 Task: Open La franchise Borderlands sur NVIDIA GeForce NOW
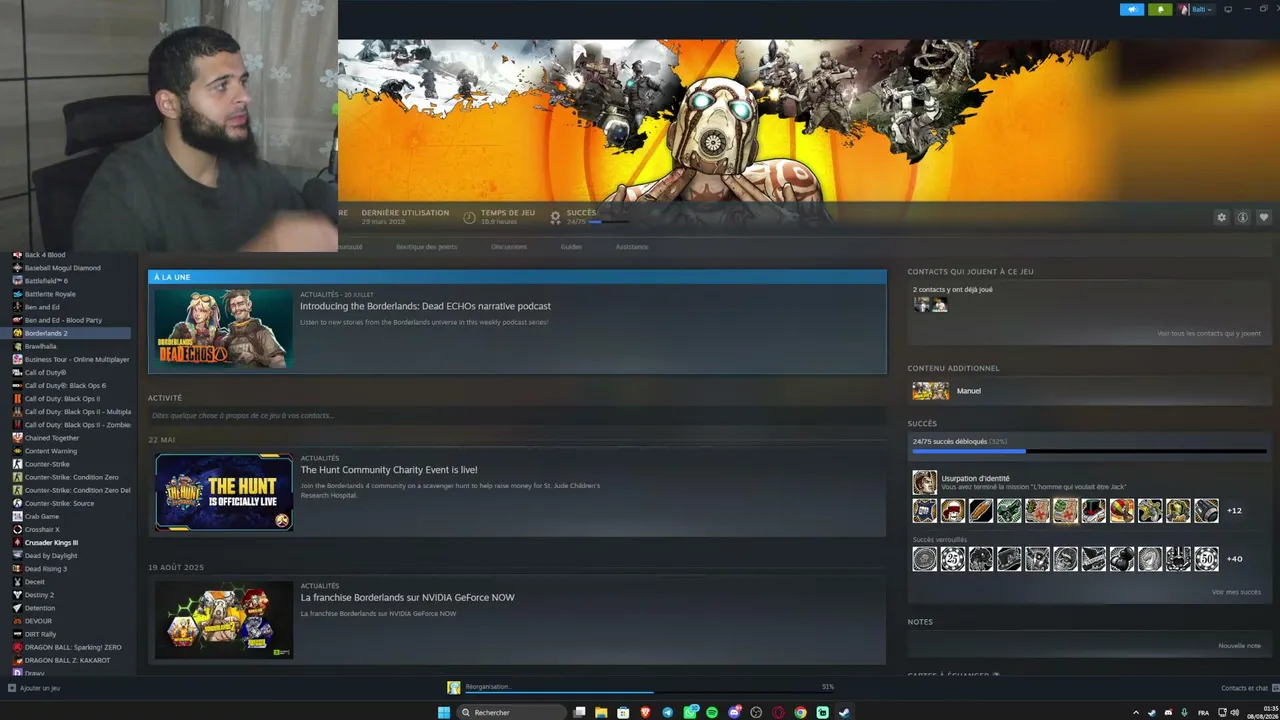(407, 598)
